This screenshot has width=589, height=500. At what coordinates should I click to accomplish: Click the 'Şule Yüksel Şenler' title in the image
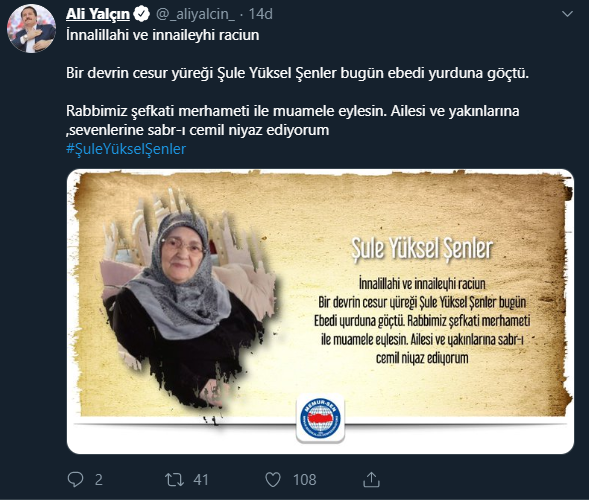[422, 249]
